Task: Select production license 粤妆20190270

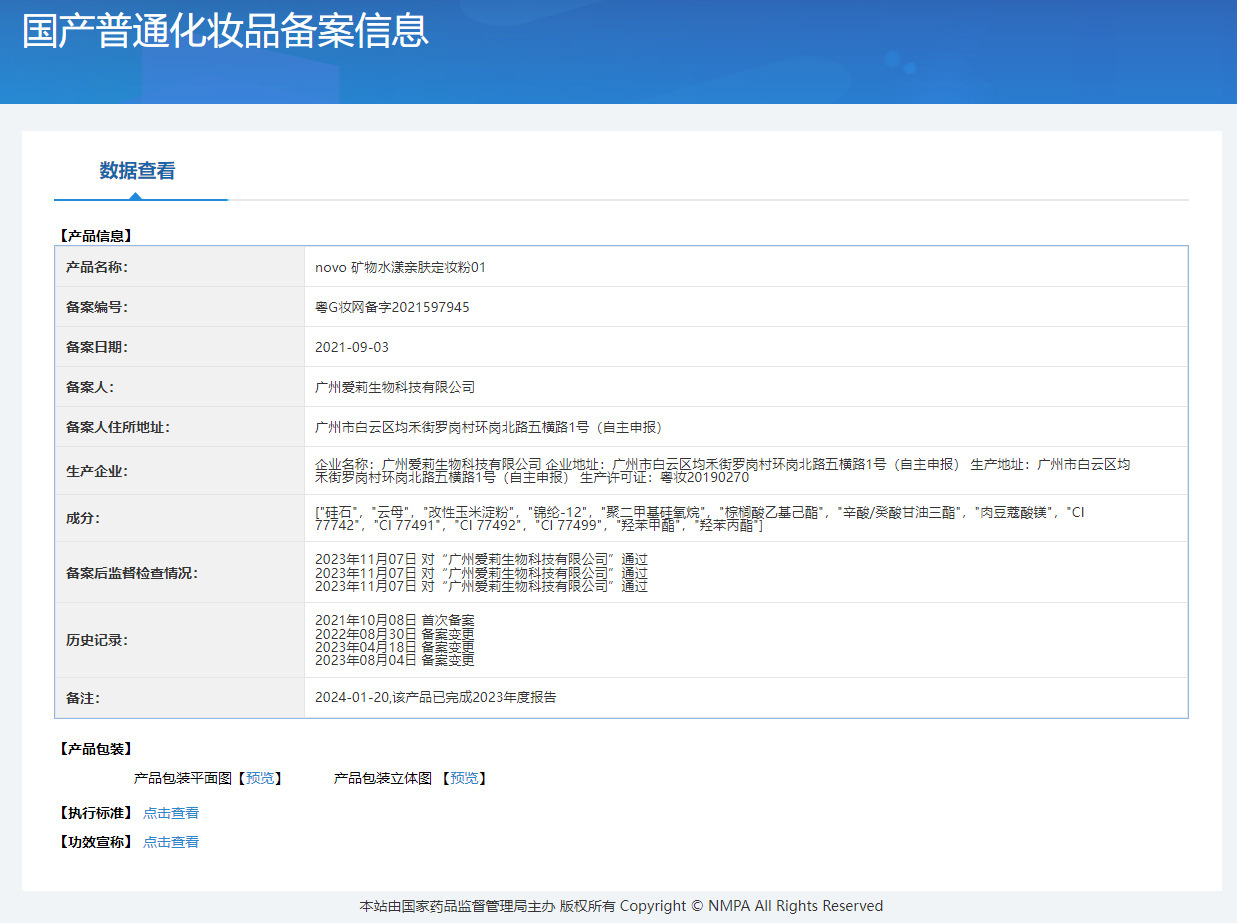Action: coord(706,478)
